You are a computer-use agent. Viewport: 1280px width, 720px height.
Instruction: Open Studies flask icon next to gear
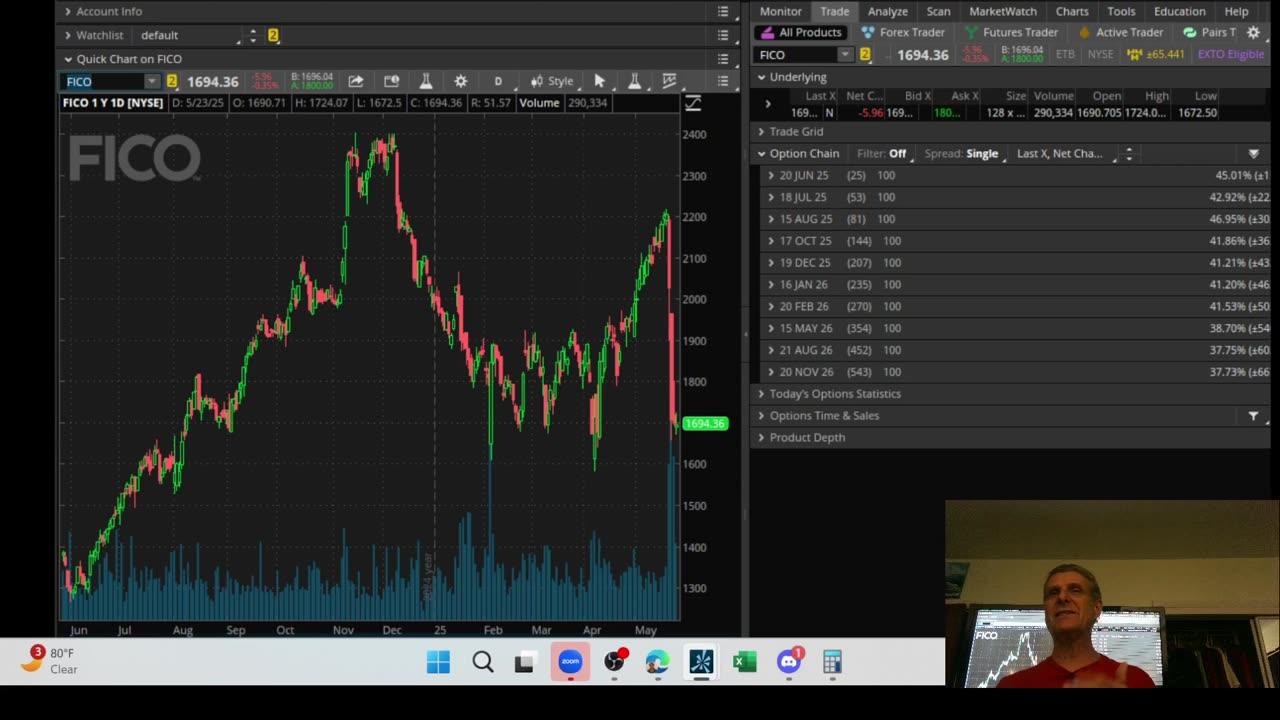pyautogui.click(x=426, y=81)
